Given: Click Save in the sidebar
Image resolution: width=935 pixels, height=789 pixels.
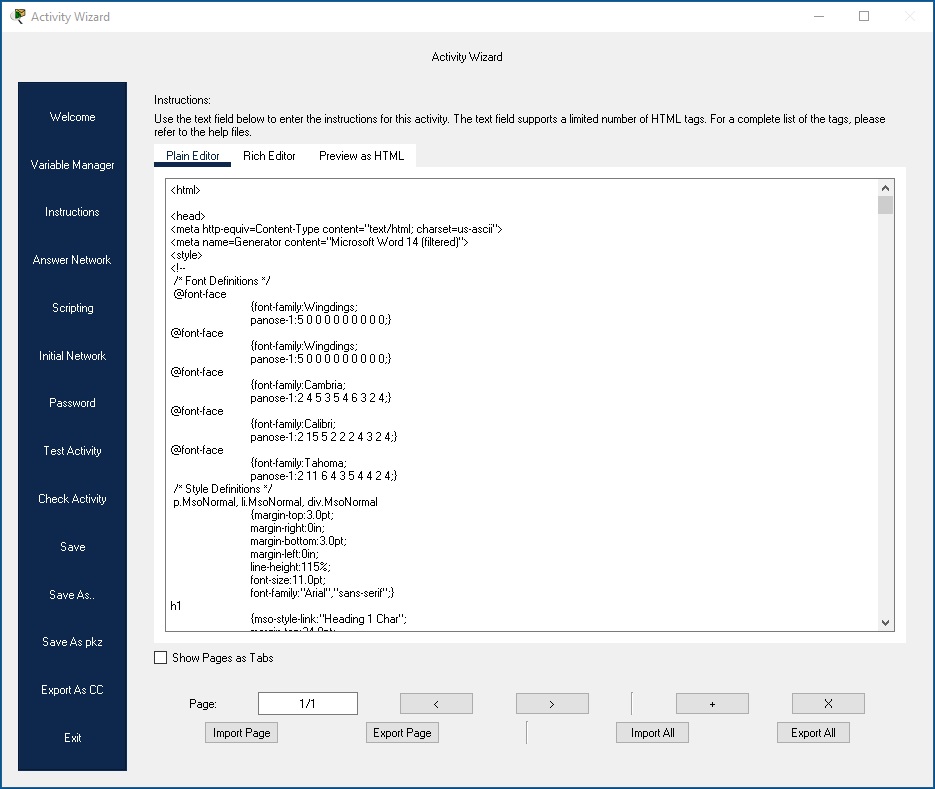Looking at the screenshot, I should (72, 547).
